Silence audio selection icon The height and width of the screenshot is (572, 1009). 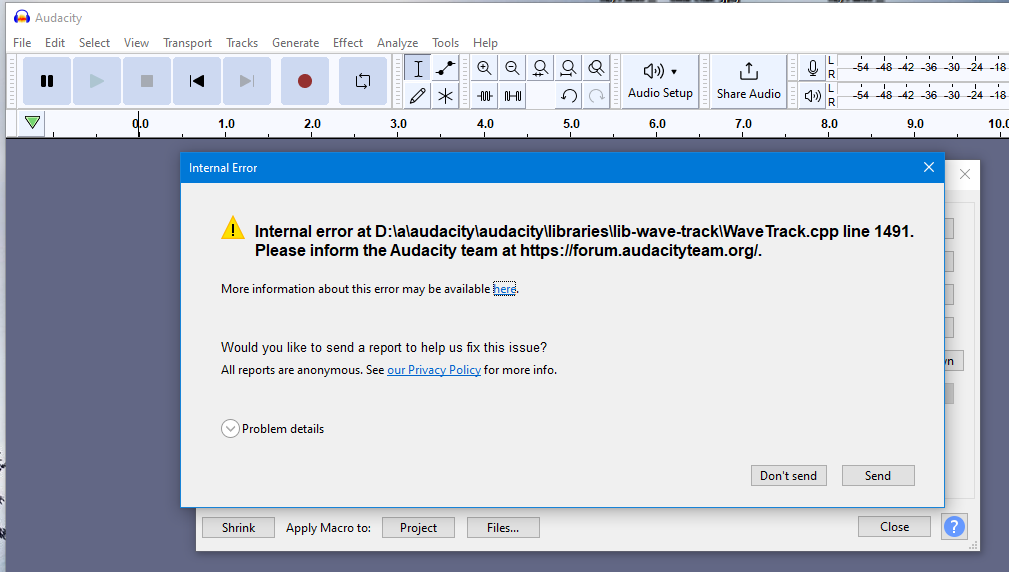tap(512, 96)
